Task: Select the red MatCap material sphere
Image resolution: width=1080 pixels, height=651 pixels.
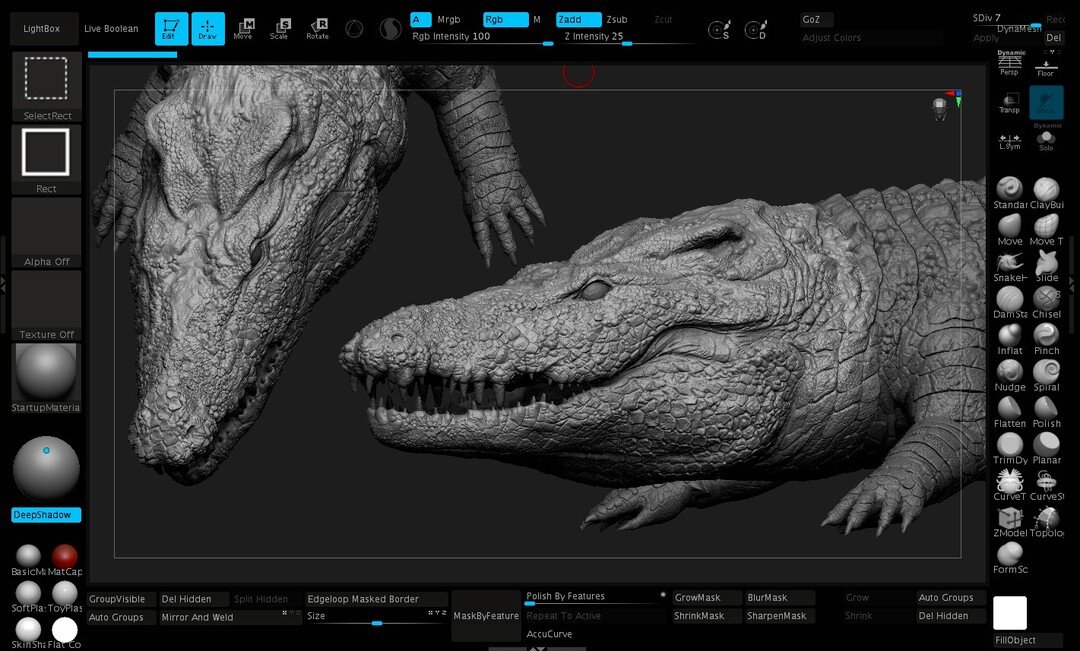Action: click(65, 556)
